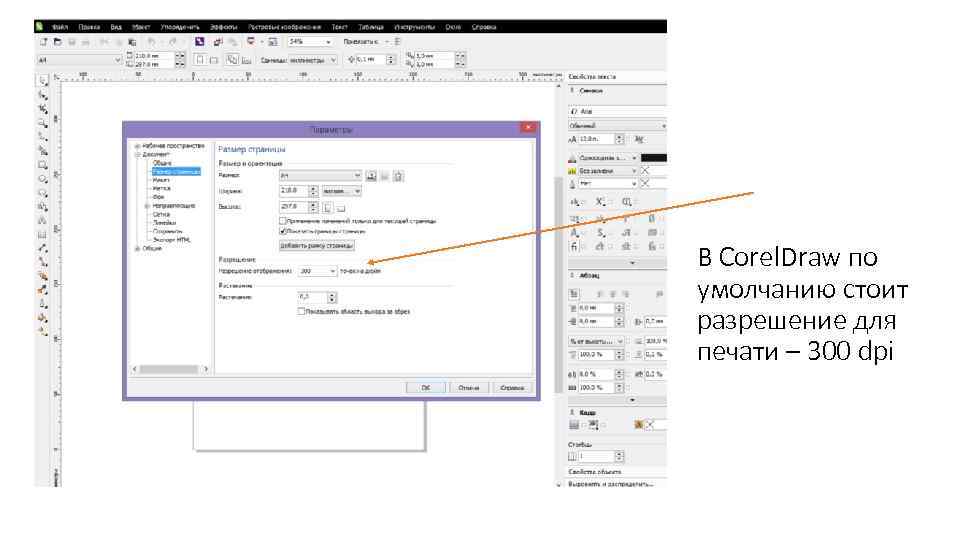960x540 pixels.
Task: Toggle show page border checkbox
Action: coord(283,231)
